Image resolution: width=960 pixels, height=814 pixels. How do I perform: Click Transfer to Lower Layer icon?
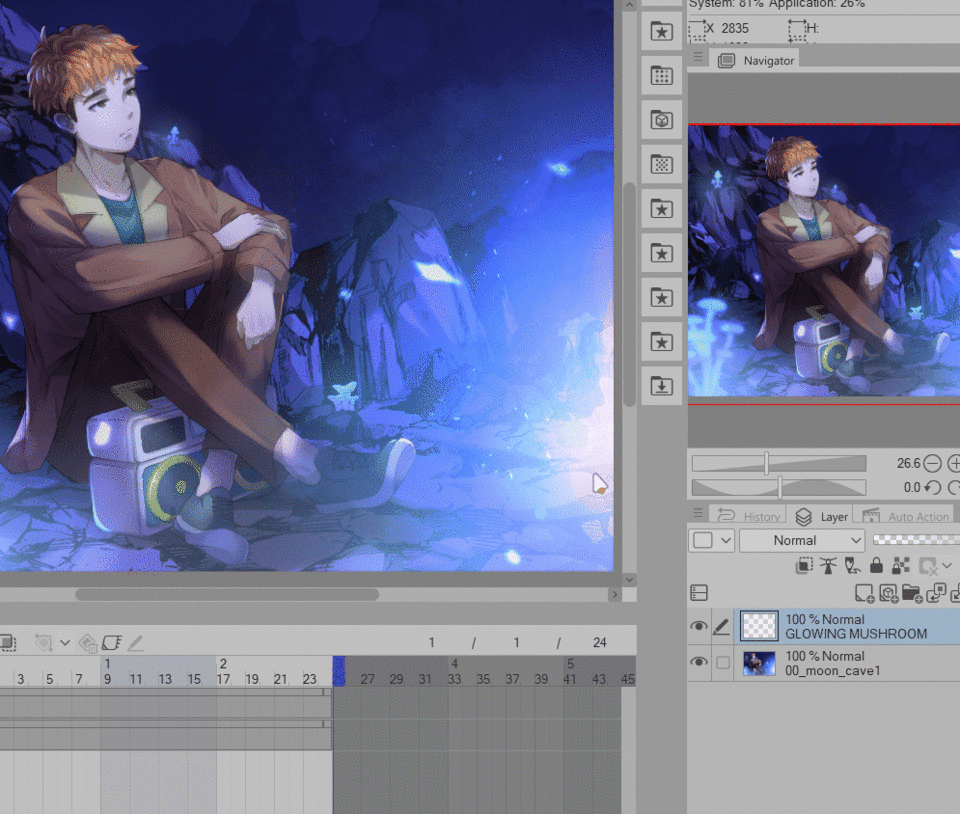936,593
